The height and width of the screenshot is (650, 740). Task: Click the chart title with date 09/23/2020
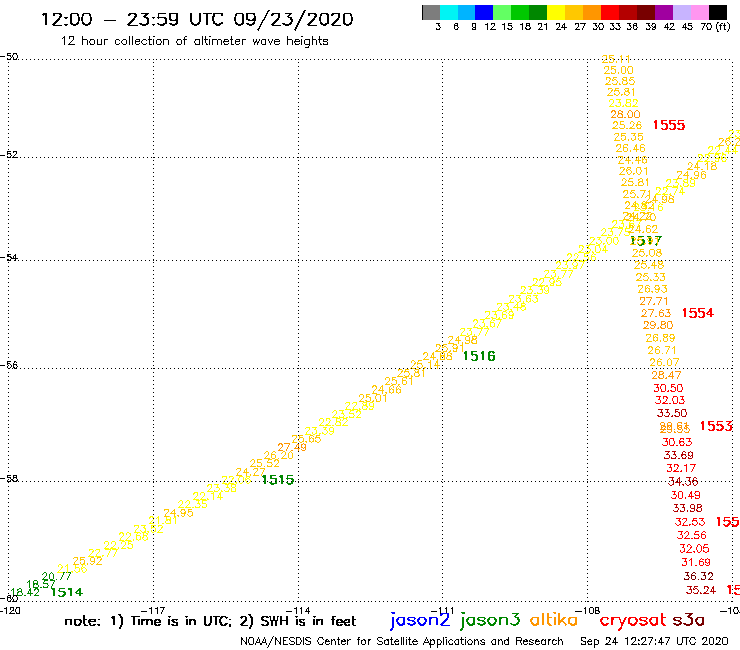point(197,19)
